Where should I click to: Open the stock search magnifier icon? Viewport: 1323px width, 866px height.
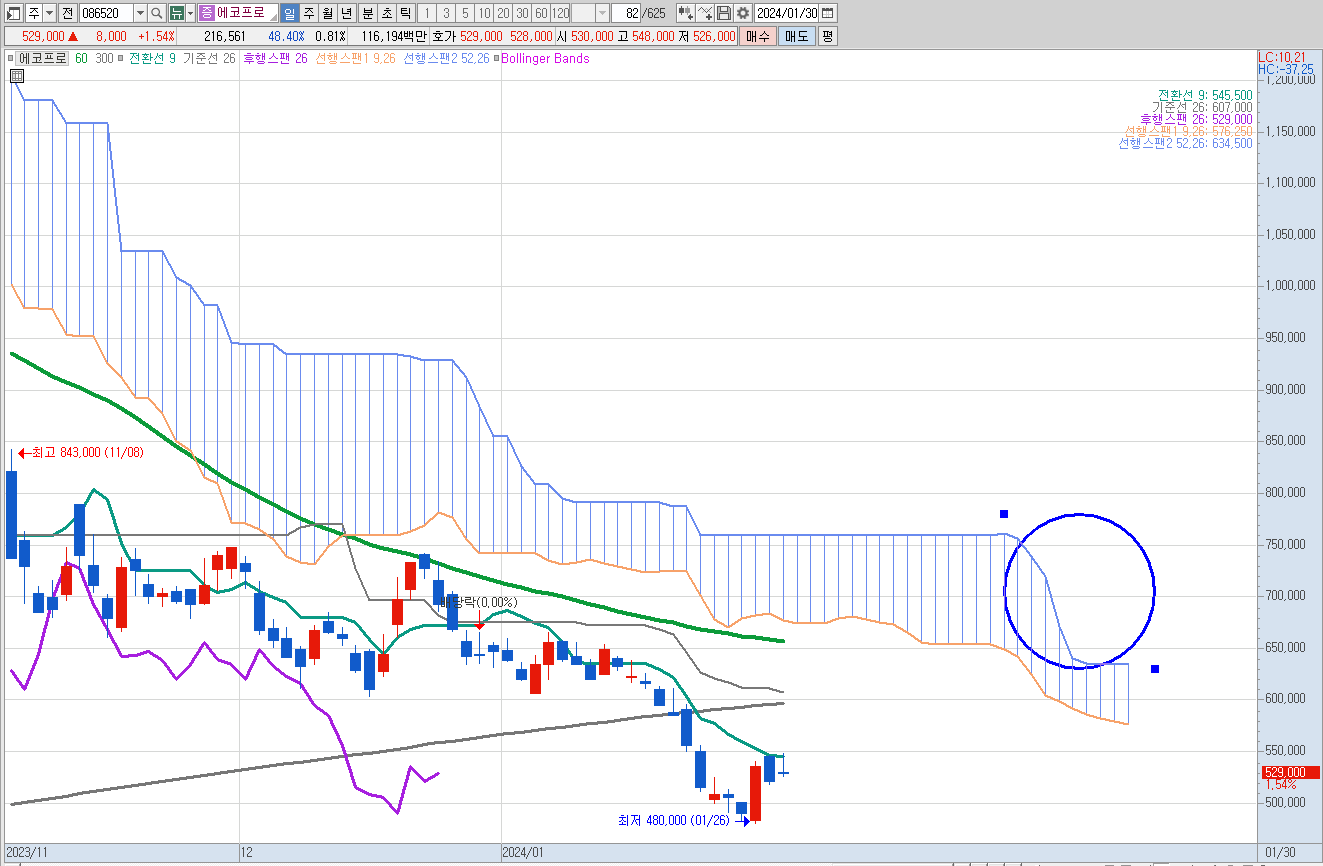(x=157, y=13)
